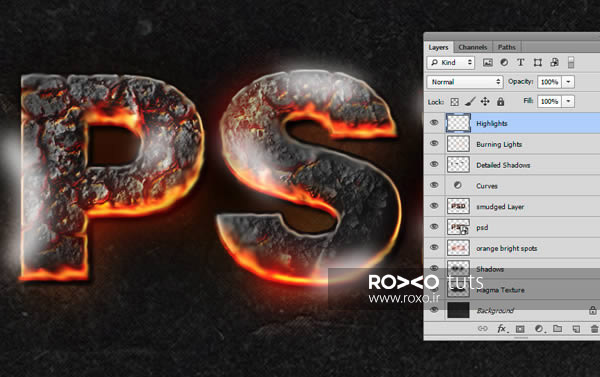Filter for adjustment layers icon
This screenshot has height=377, width=600.
pyautogui.click(x=504, y=62)
